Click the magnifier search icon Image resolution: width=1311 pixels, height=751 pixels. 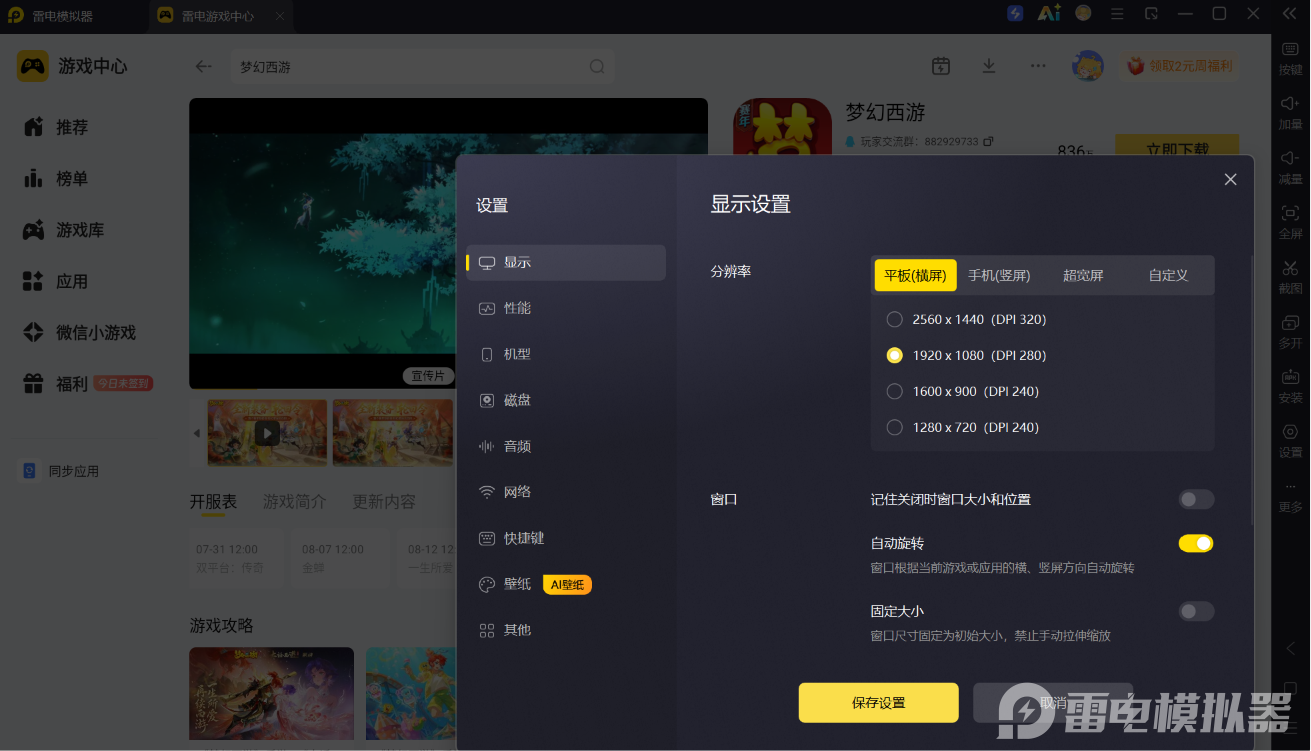[x=597, y=67]
